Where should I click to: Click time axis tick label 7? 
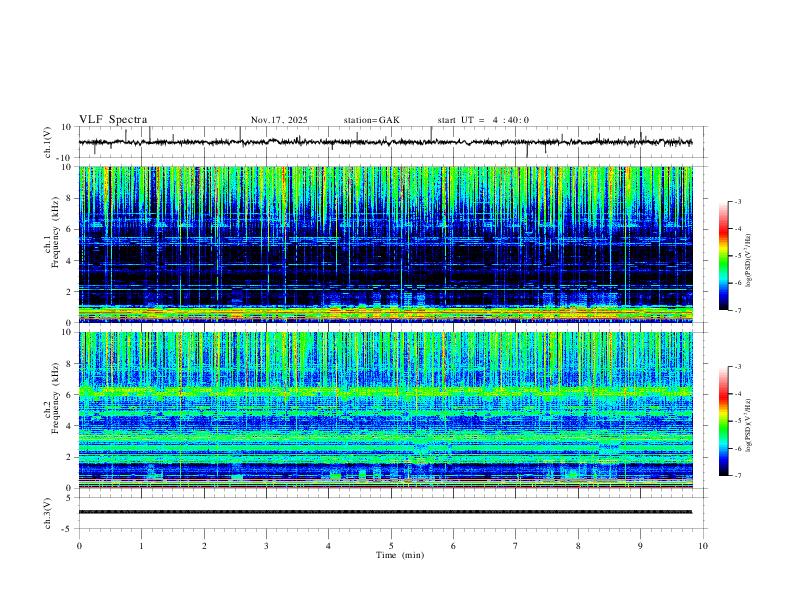516,546
